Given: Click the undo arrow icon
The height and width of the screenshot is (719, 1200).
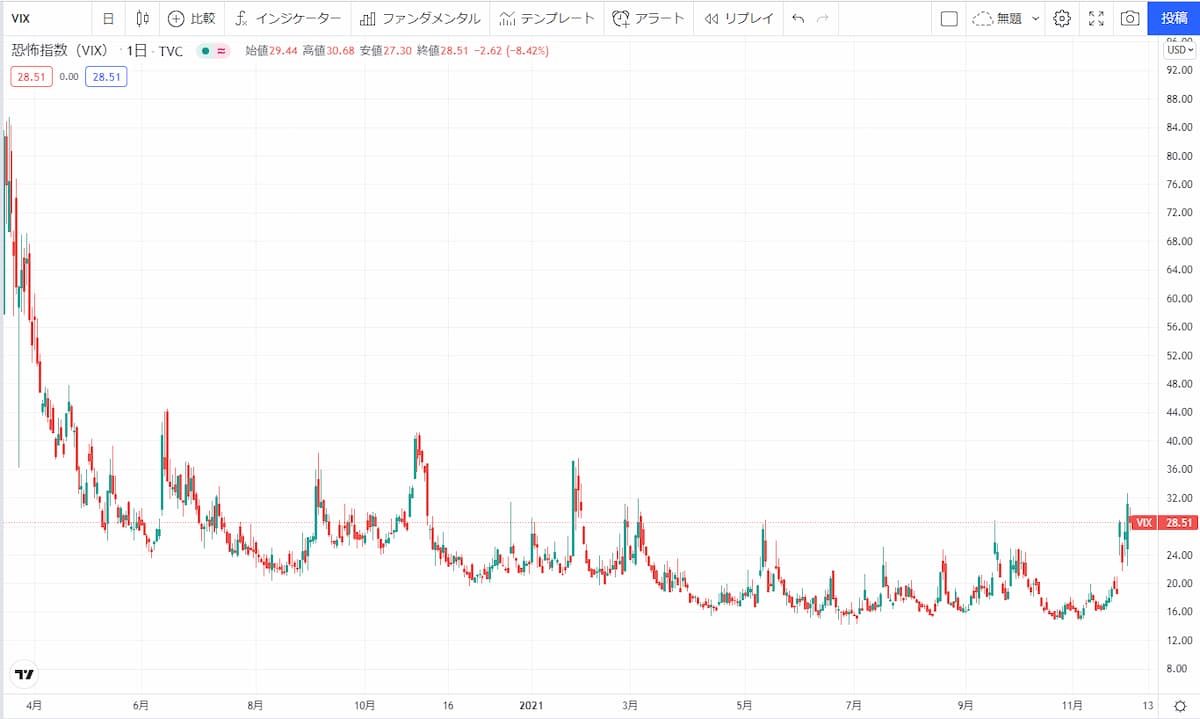Looking at the screenshot, I should tap(797, 18).
